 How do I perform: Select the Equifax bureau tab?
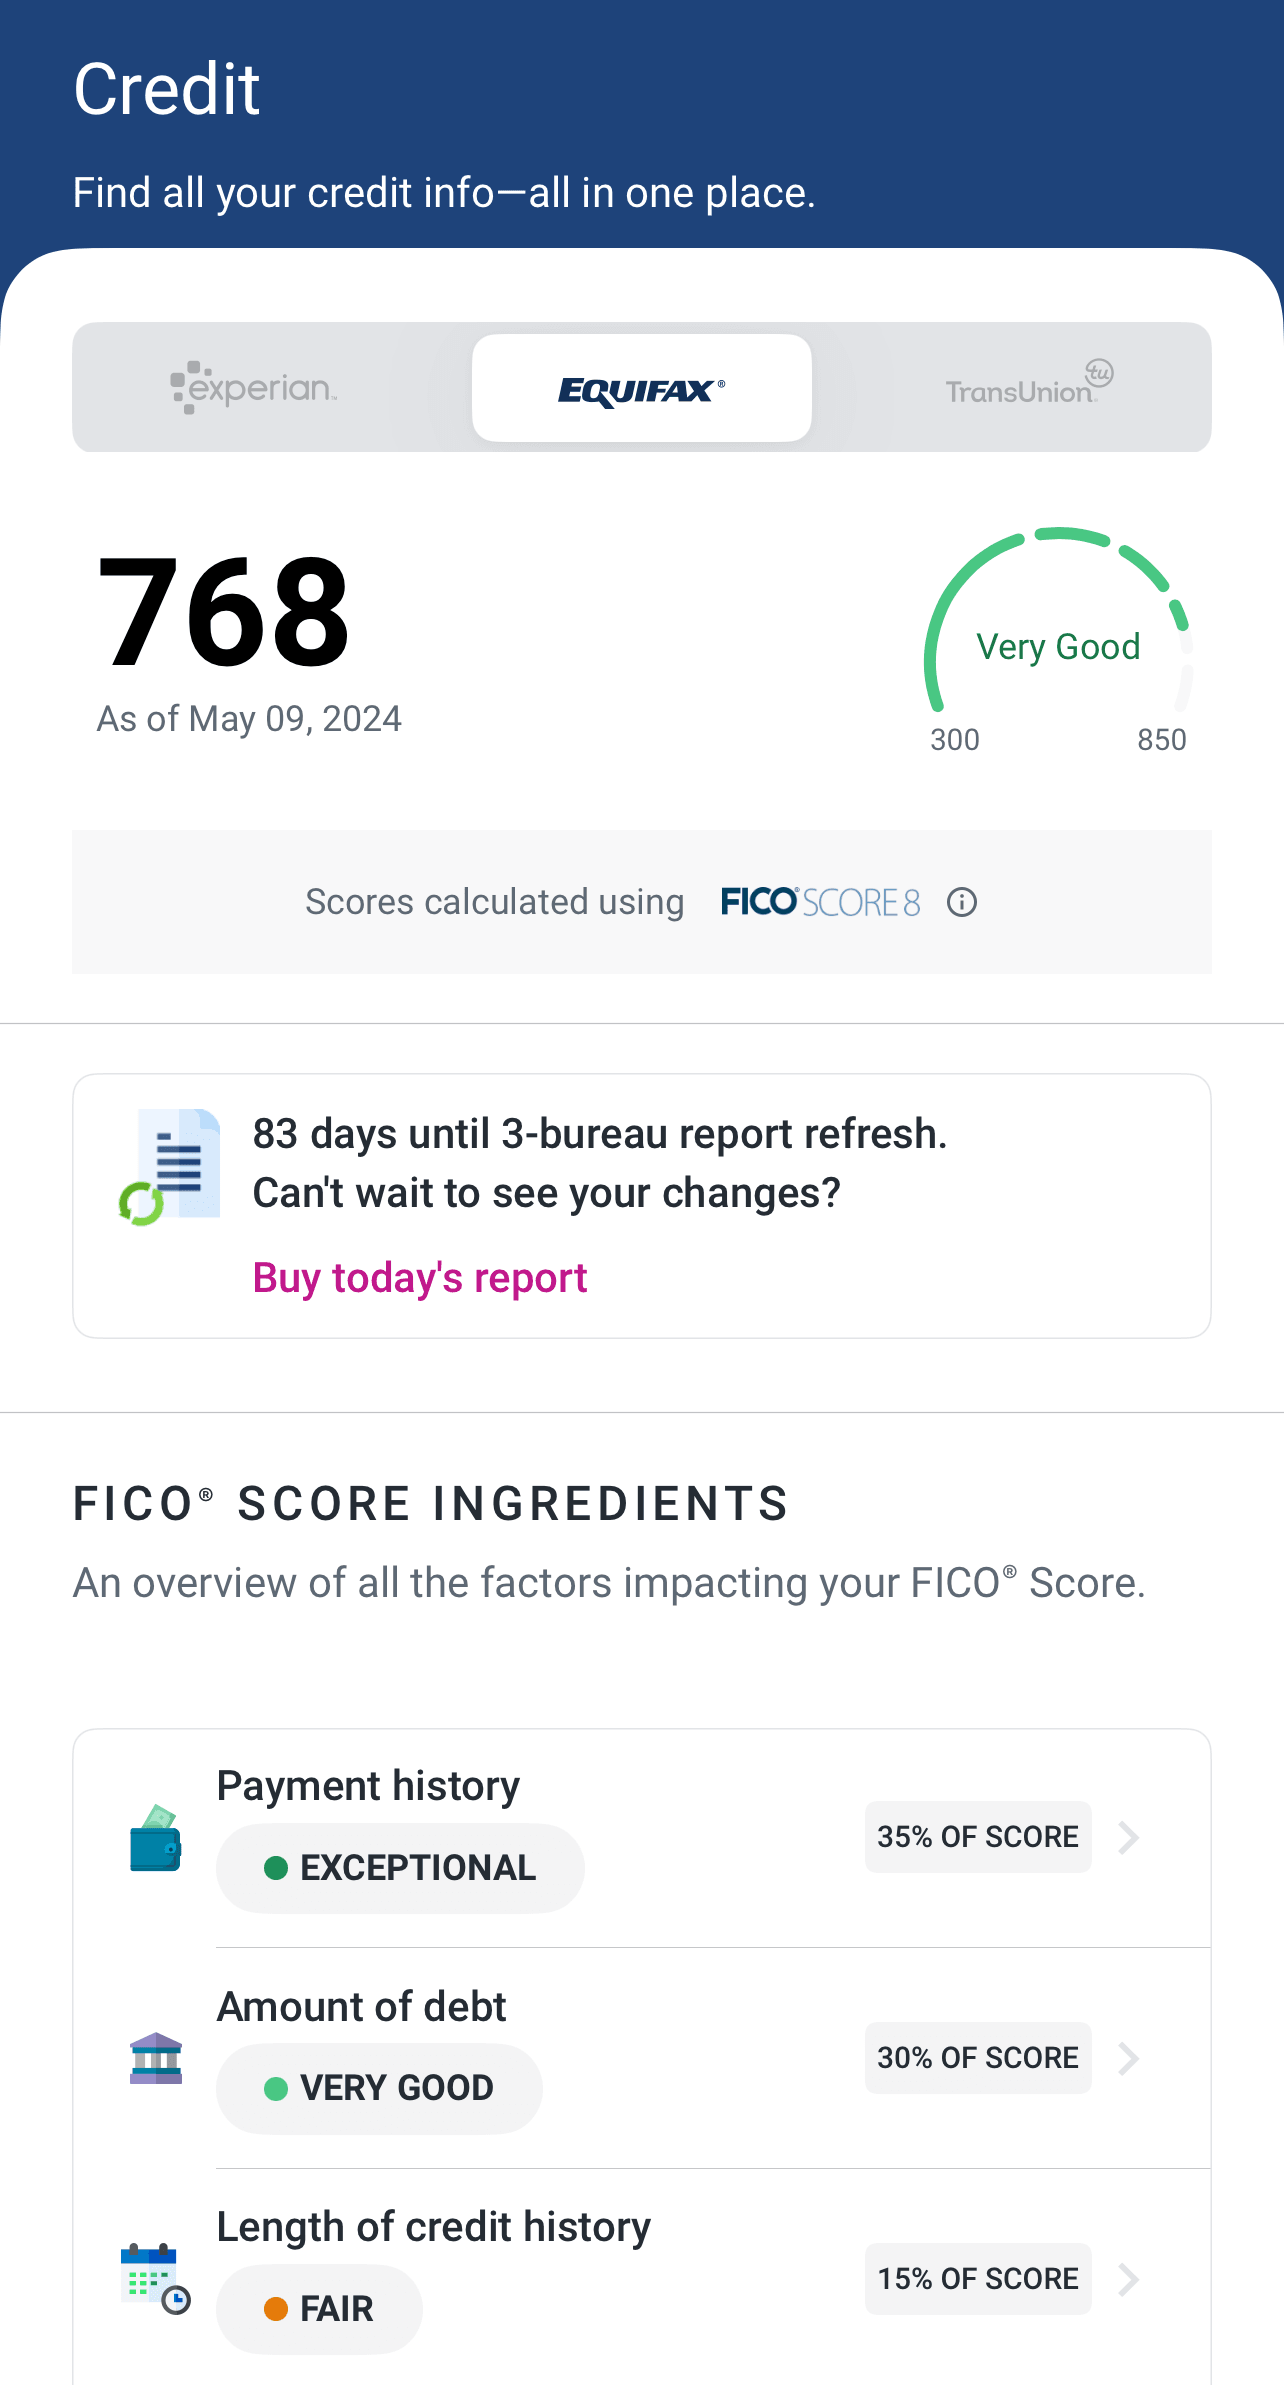641,388
